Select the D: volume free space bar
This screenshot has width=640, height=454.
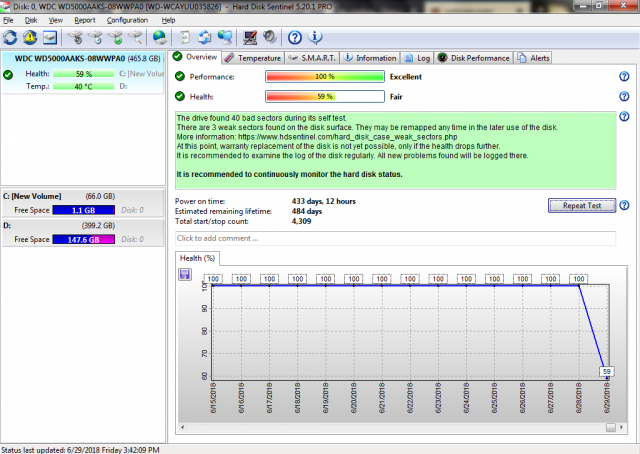(x=85, y=240)
